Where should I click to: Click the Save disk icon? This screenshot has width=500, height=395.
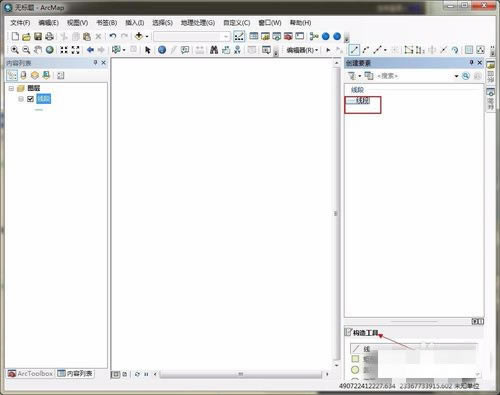(38, 36)
